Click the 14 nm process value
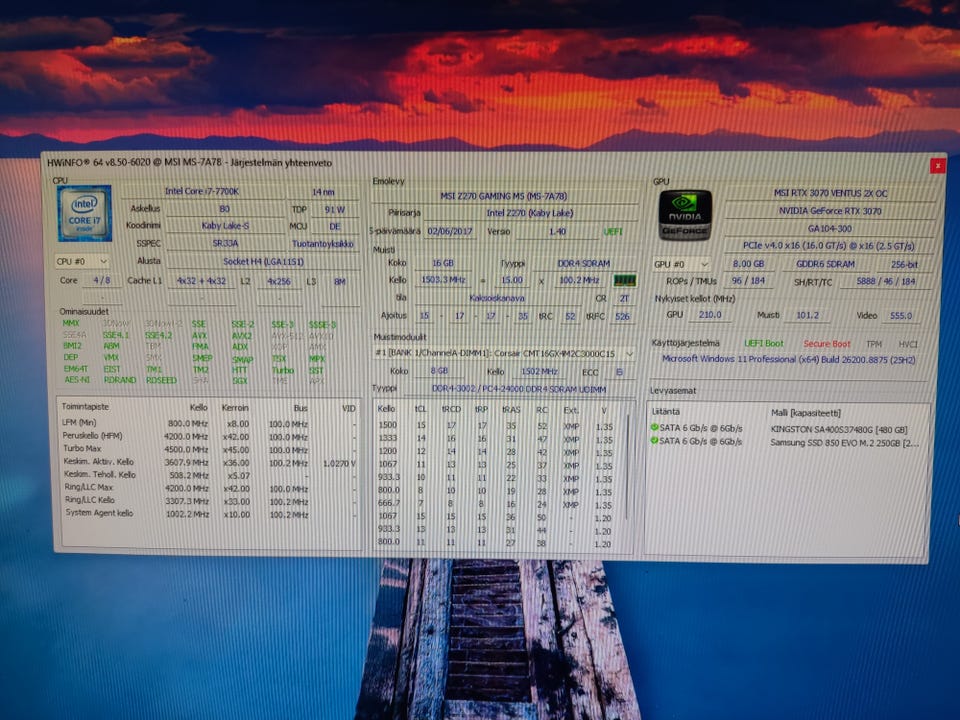 coord(323,192)
